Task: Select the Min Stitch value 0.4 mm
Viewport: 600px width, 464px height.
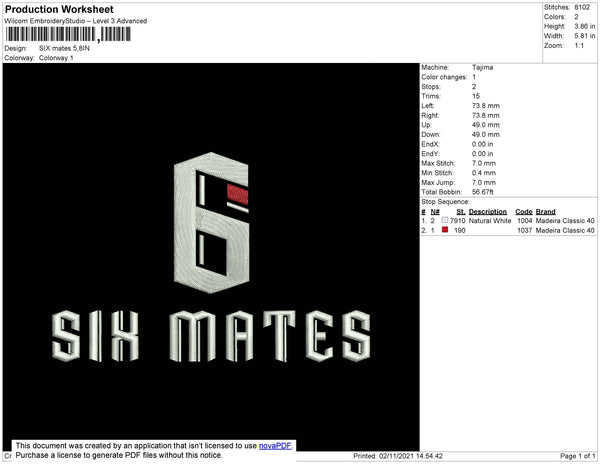Action: [484, 173]
